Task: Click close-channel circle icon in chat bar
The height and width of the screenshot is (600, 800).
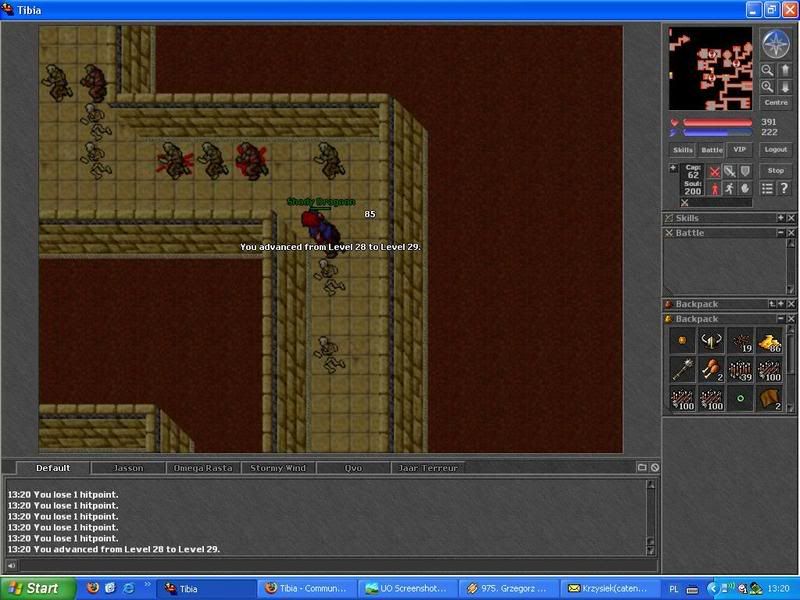Action: [655, 467]
